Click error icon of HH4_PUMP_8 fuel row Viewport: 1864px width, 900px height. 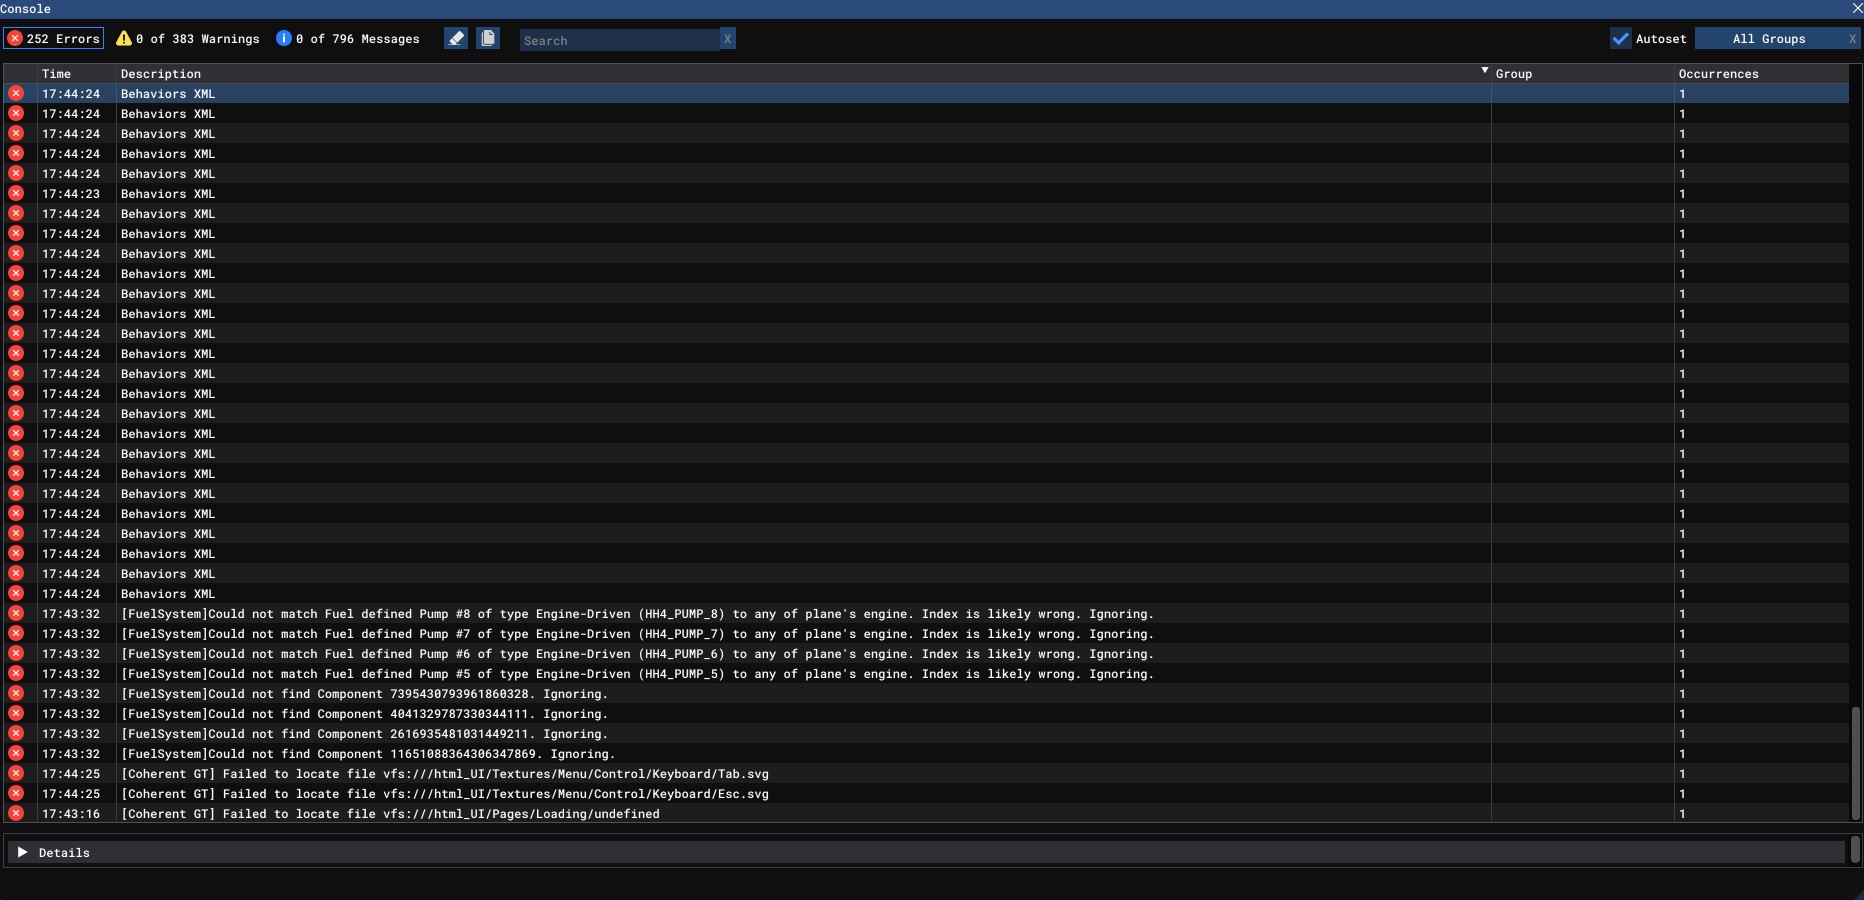click(16, 614)
